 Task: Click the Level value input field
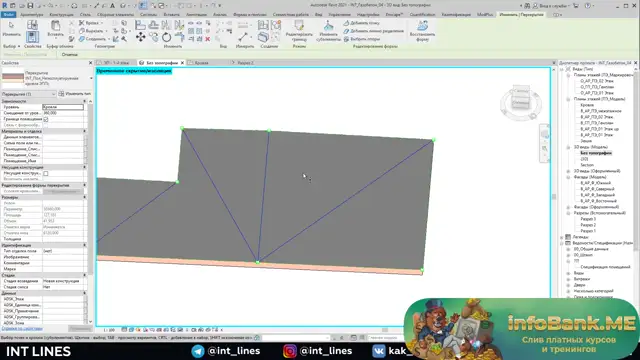point(63,107)
